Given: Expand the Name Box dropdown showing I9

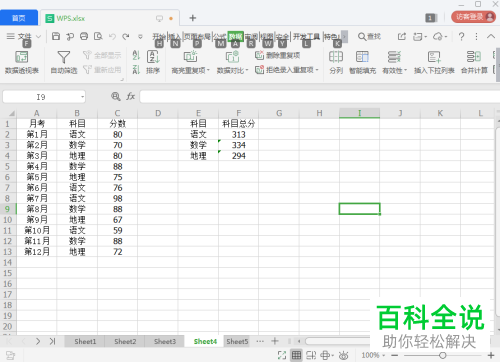Looking at the screenshot, I should tap(82, 97).
